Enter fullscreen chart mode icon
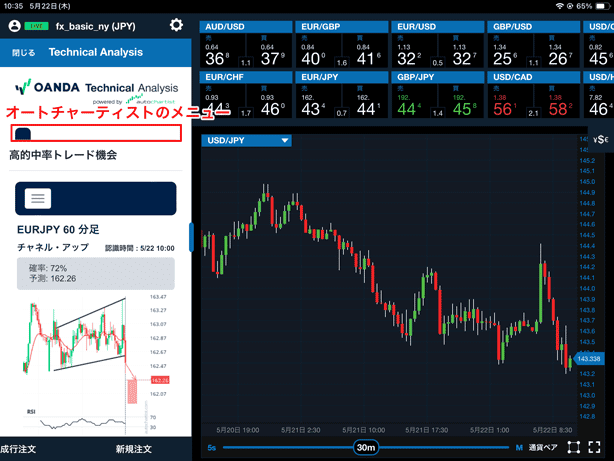The image size is (614, 461). (594, 447)
